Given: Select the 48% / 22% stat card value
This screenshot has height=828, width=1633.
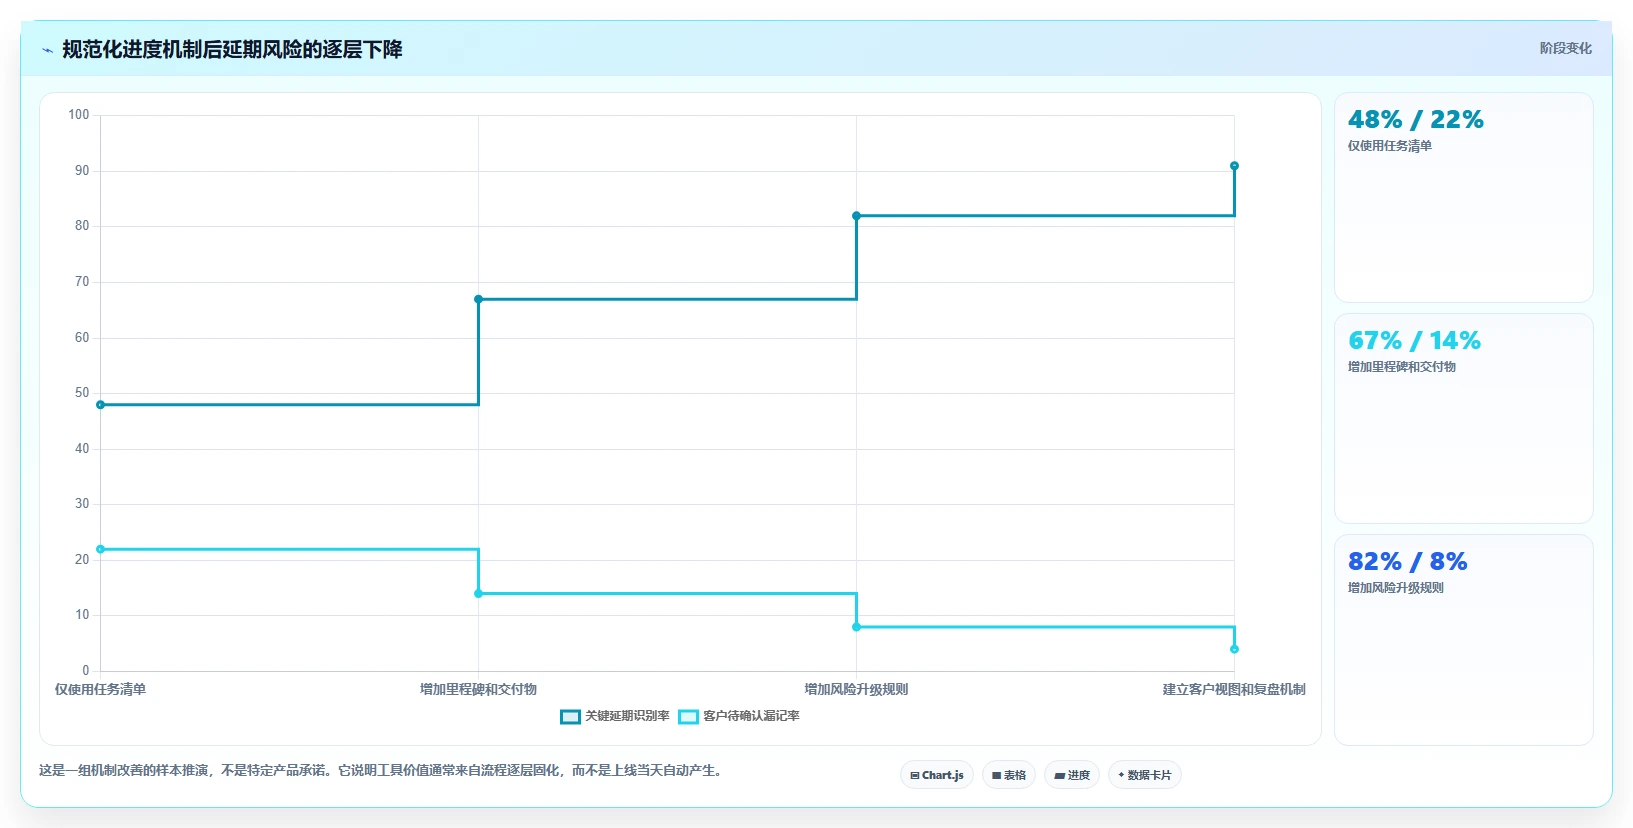Looking at the screenshot, I should coord(1415,120).
